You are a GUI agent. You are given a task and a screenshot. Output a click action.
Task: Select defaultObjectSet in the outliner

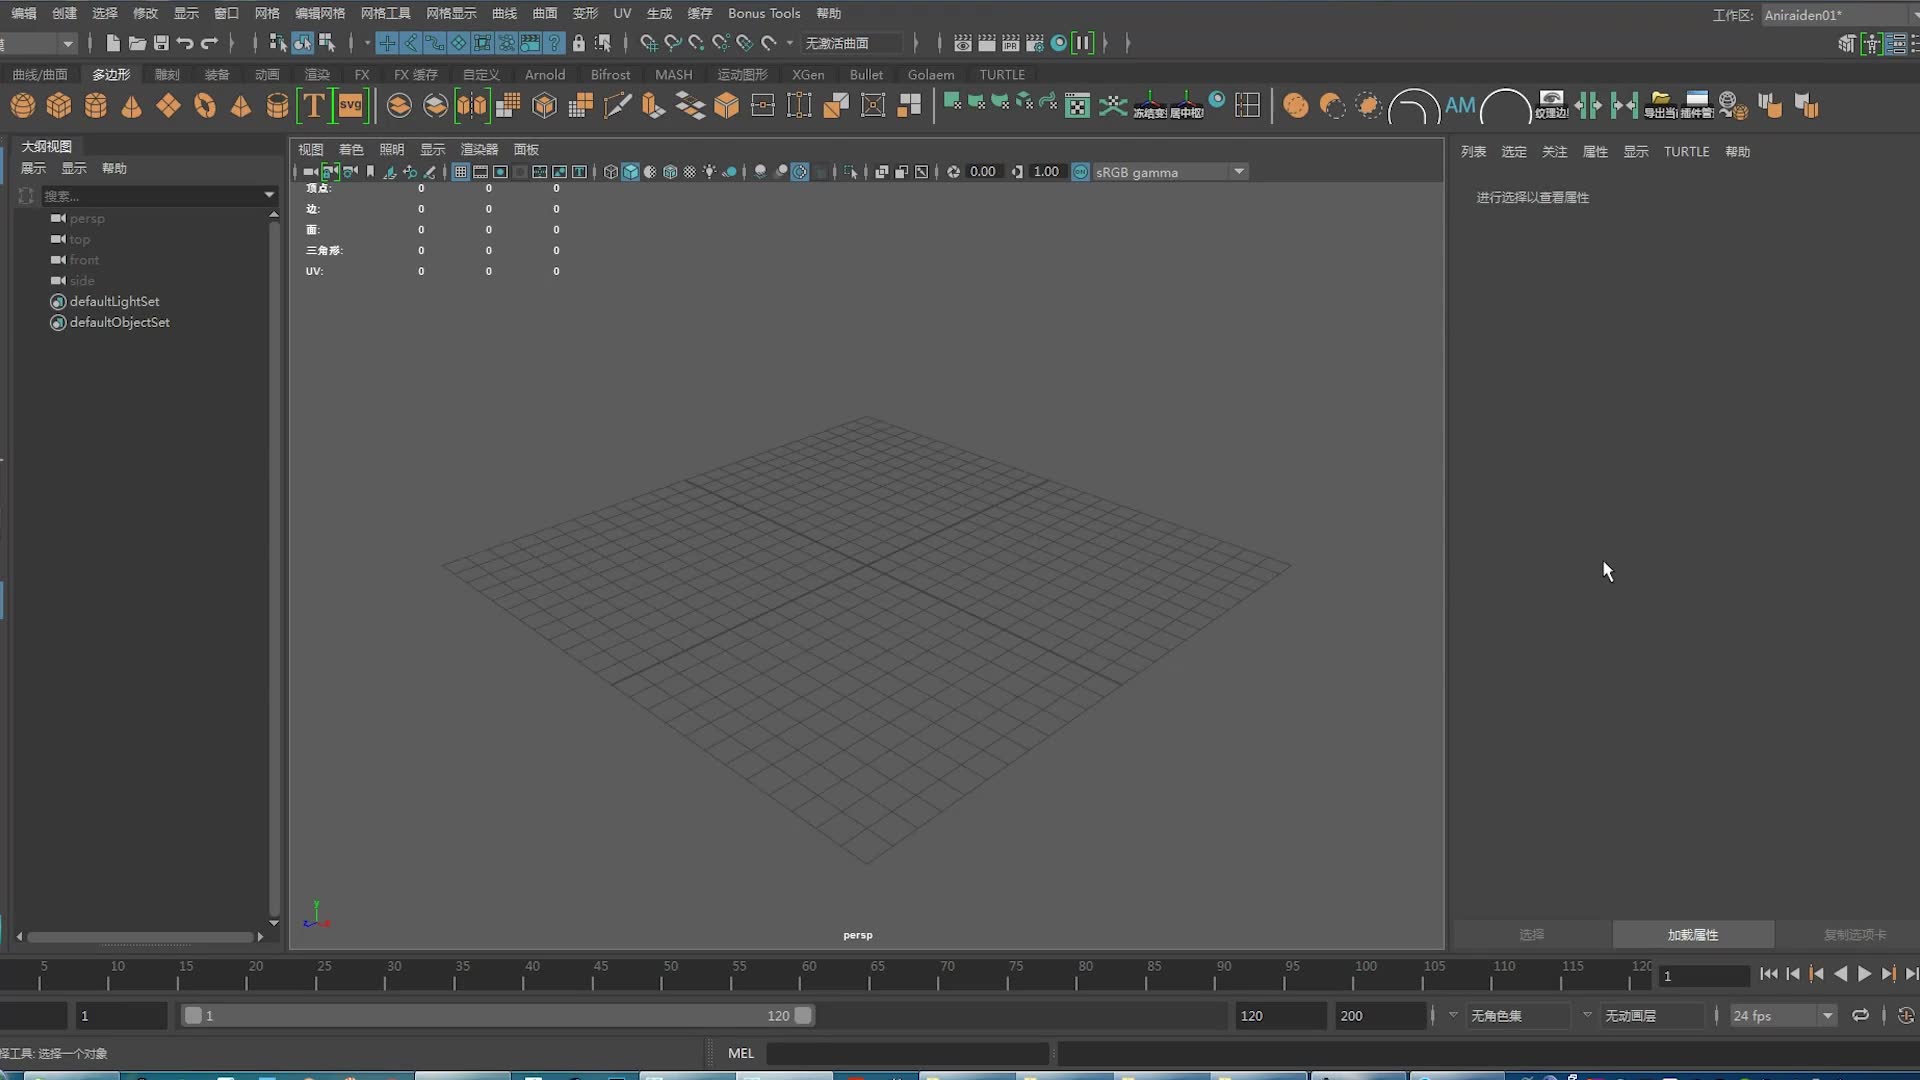click(x=119, y=322)
